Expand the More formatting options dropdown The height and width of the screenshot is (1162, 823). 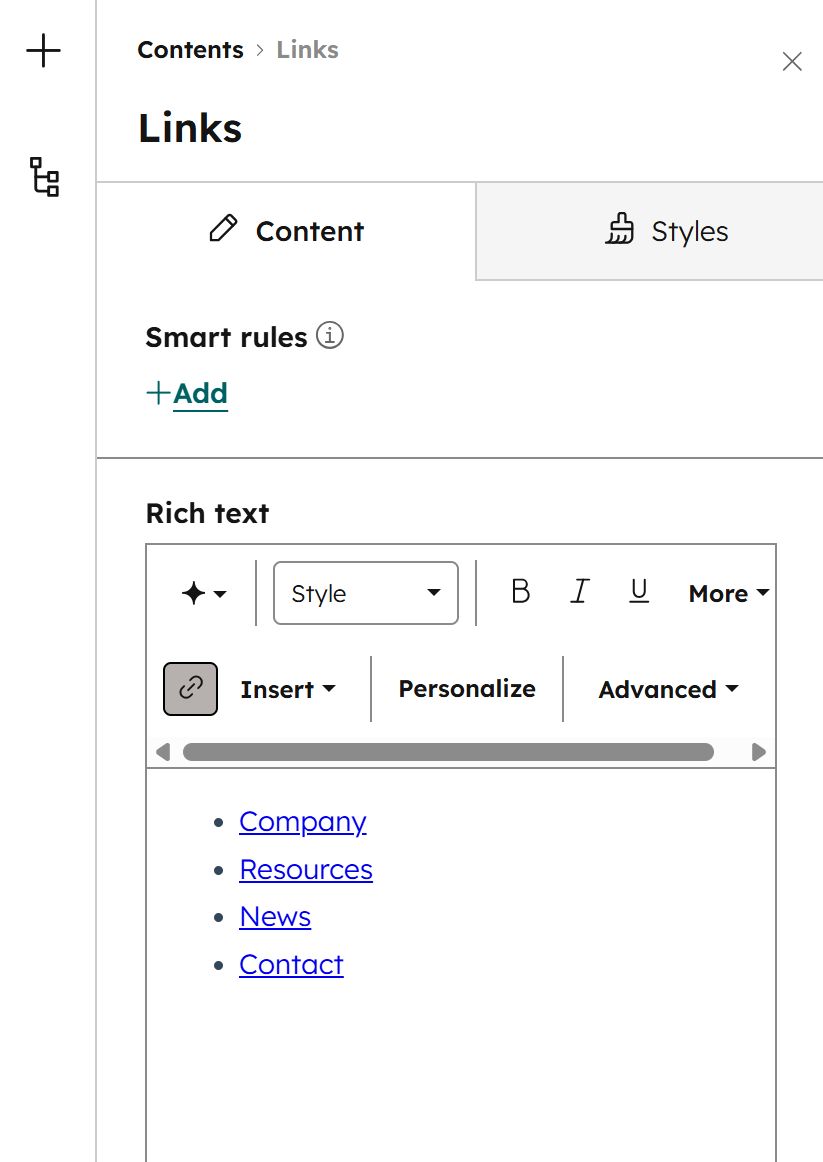click(x=728, y=593)
